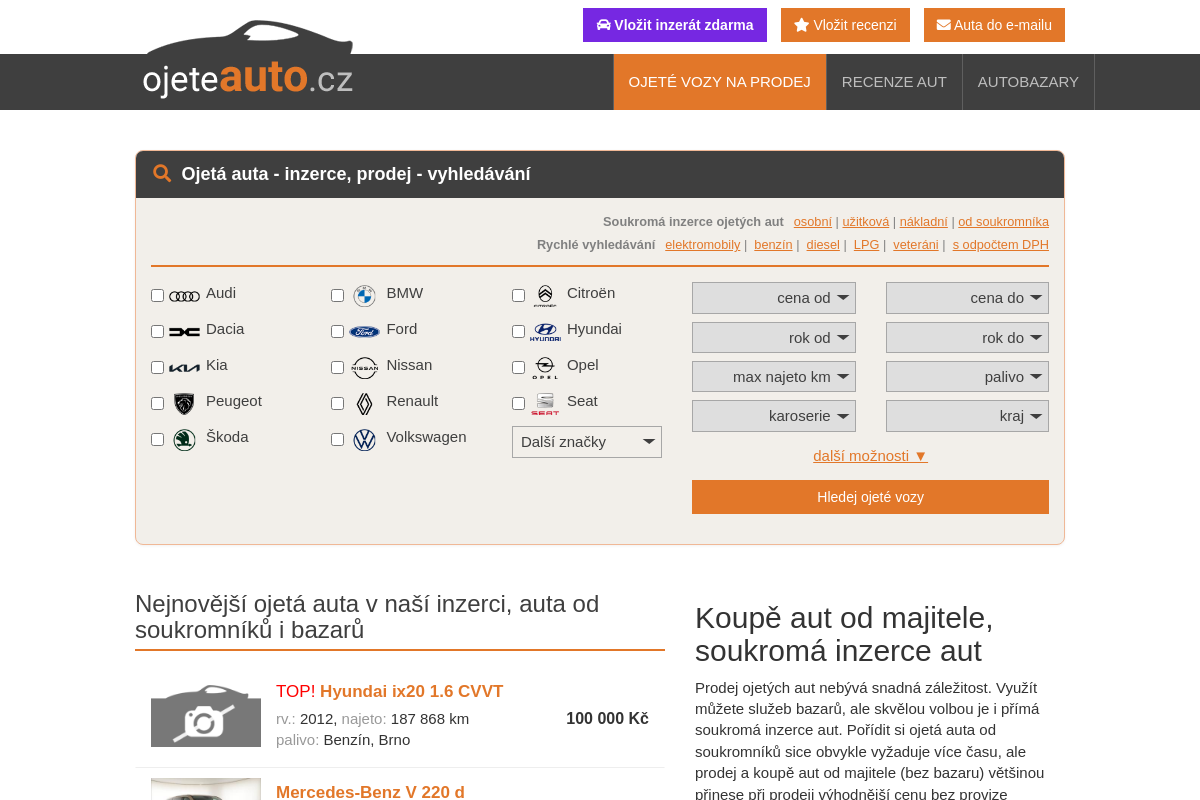The image size is (1200, 800).
Task: Expand the 'rok do' dropdown
Action: [967, 338]
